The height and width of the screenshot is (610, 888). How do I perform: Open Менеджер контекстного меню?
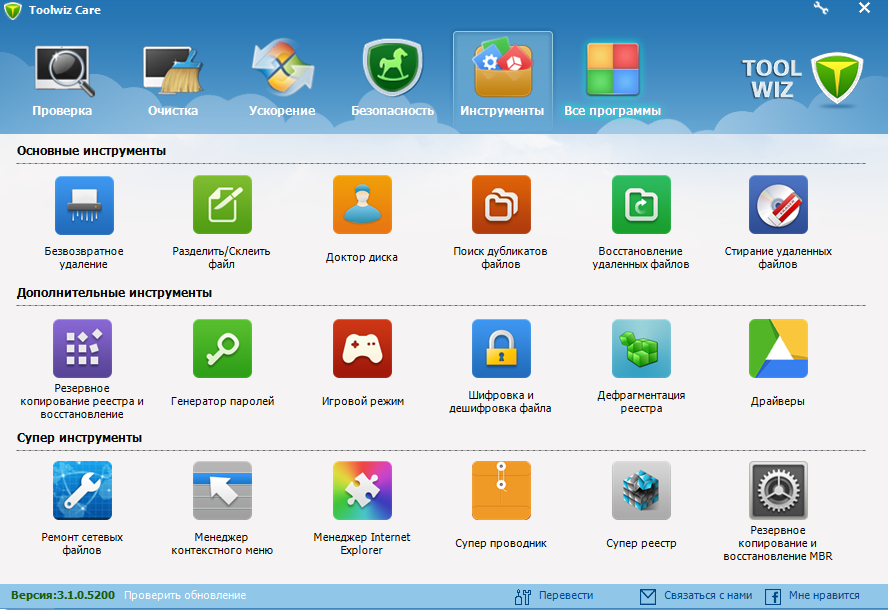[x=222, y=491]
